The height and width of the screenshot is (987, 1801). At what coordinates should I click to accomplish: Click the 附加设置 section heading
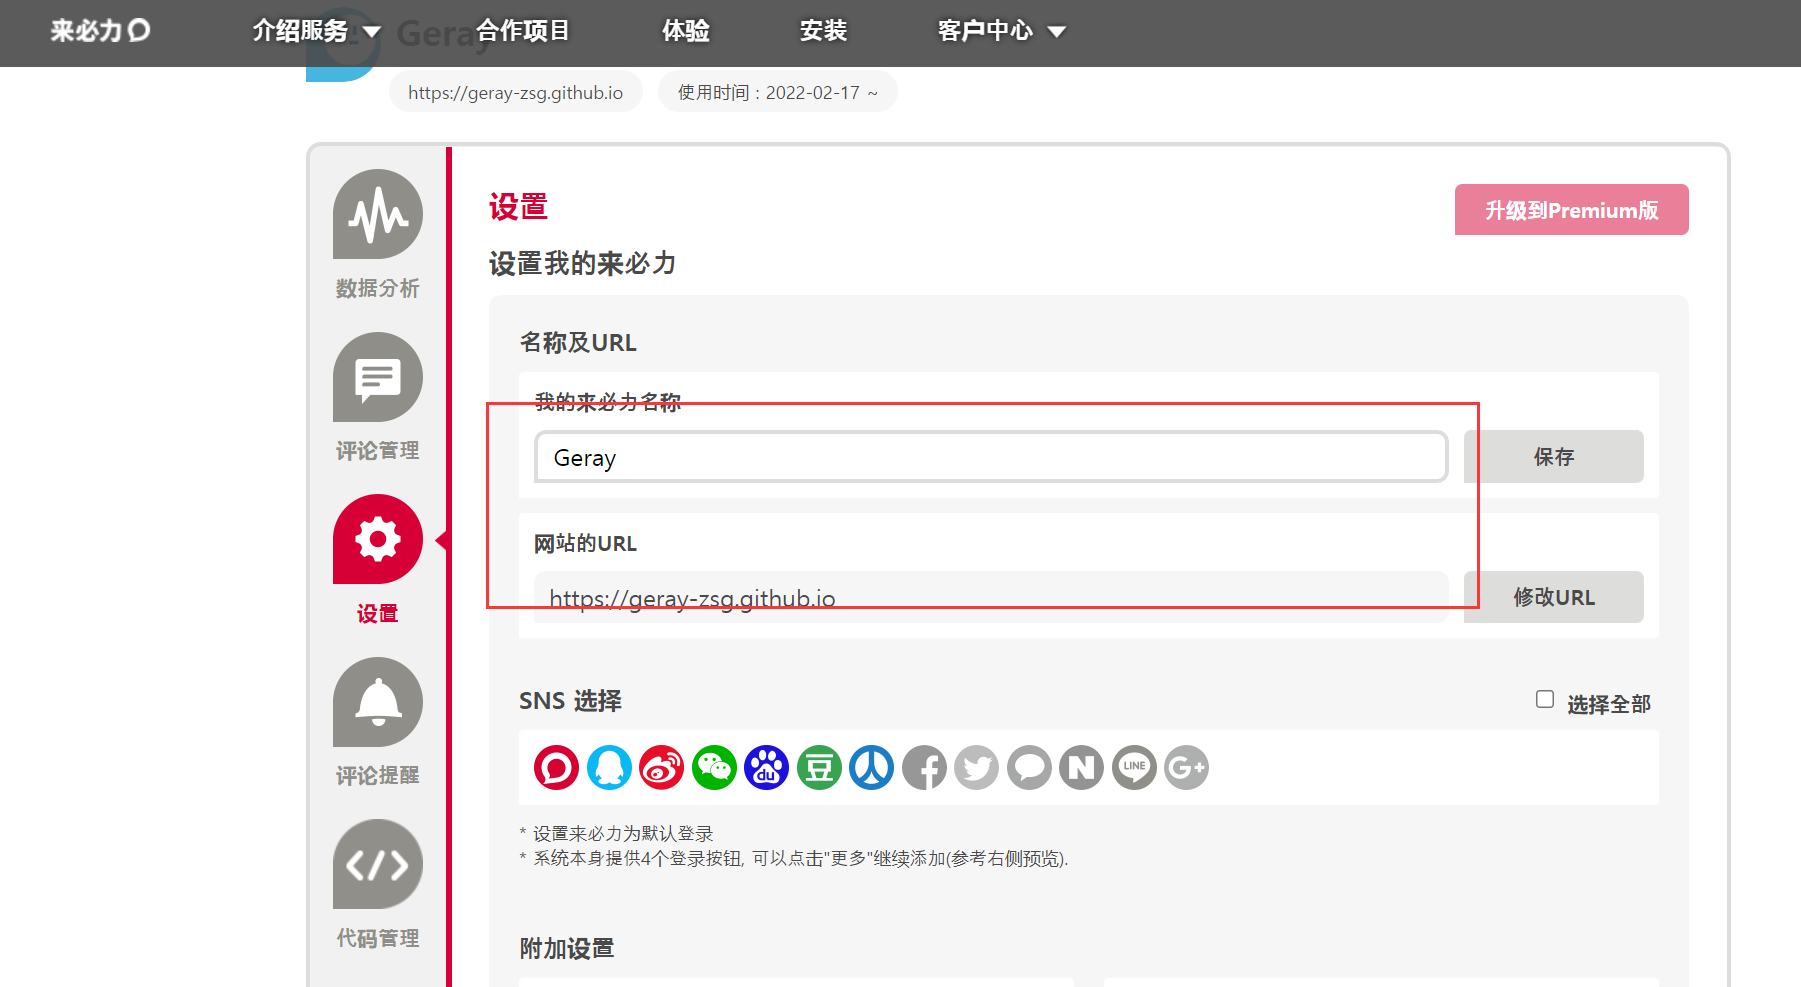(567, 948)
